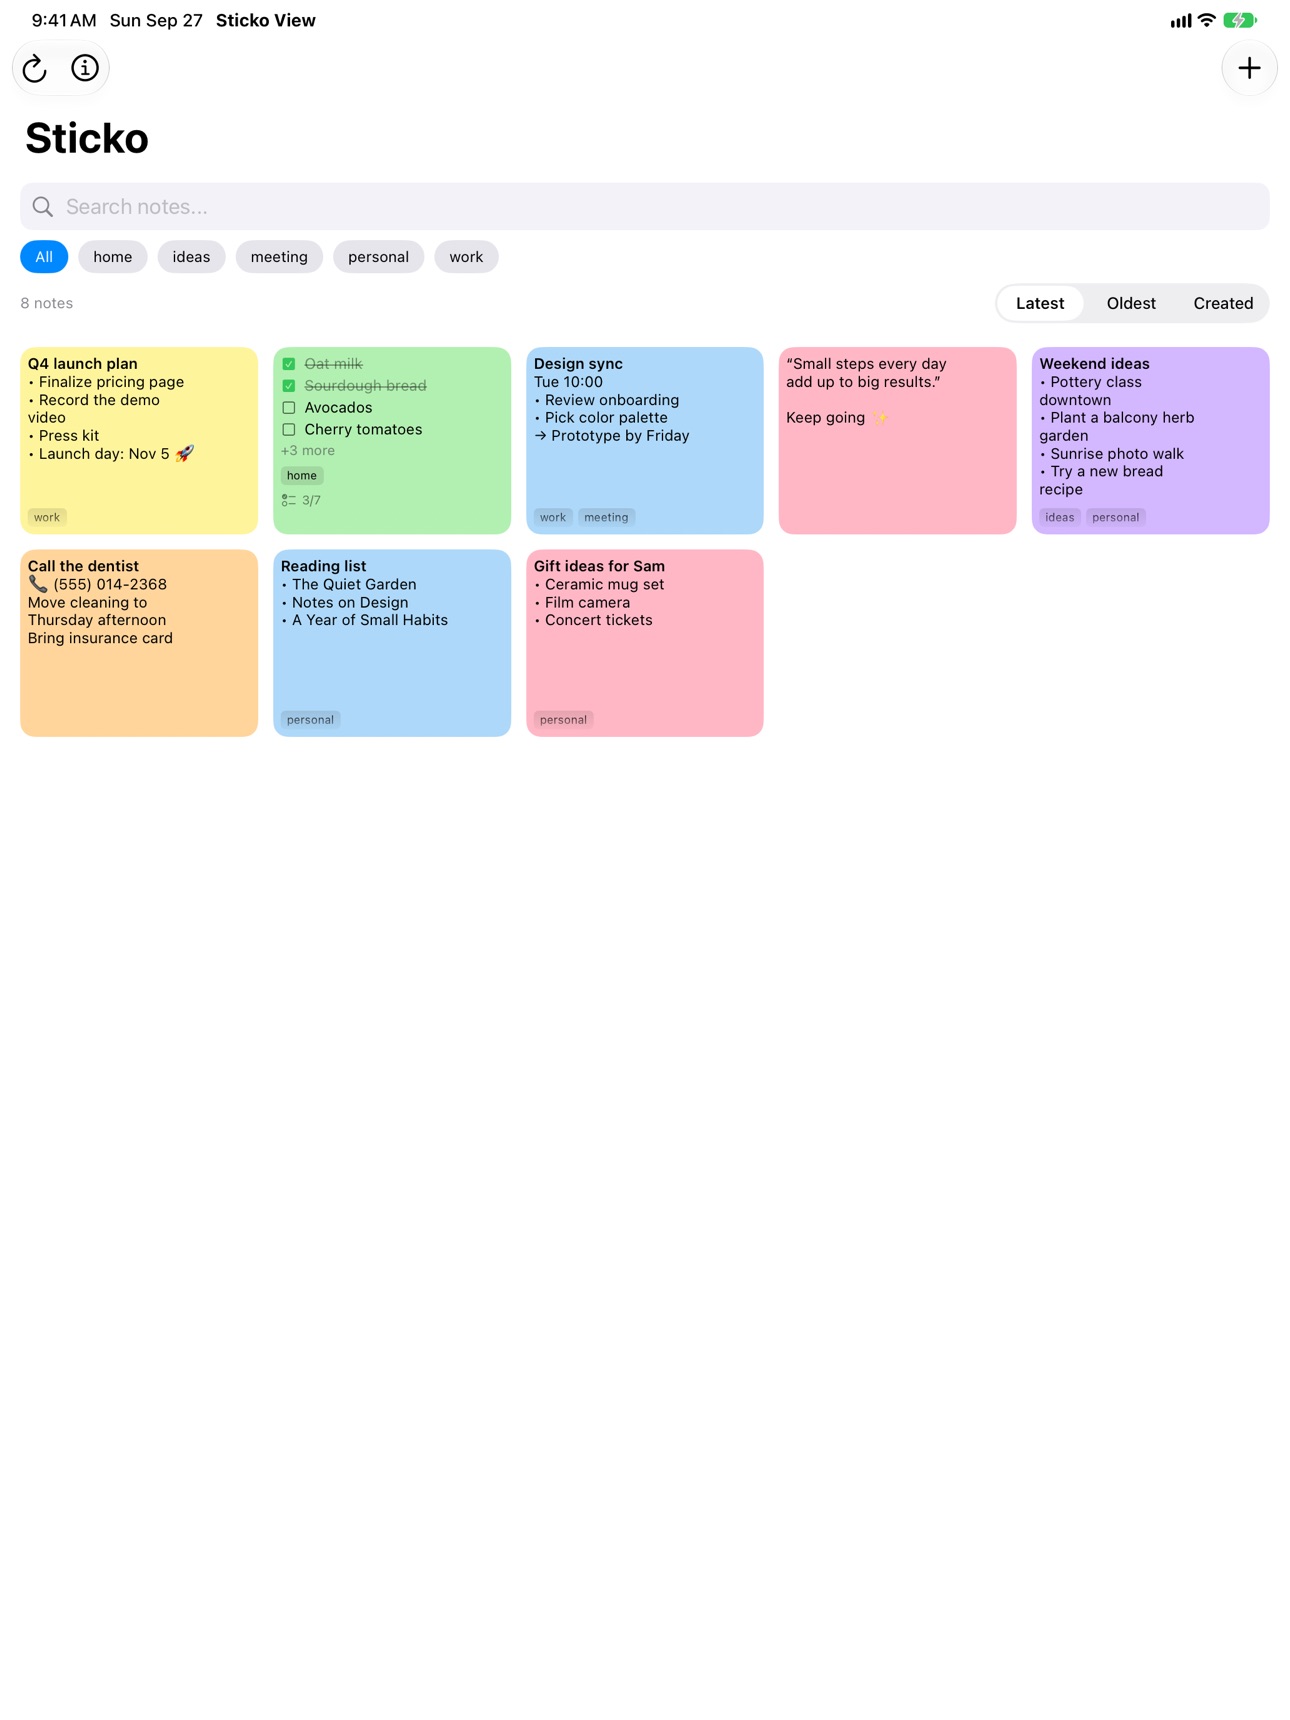Viewport: 1290px width, 1720px height.
Task: Check the battery icon in status bar
Action: [x=1240, y=20]
